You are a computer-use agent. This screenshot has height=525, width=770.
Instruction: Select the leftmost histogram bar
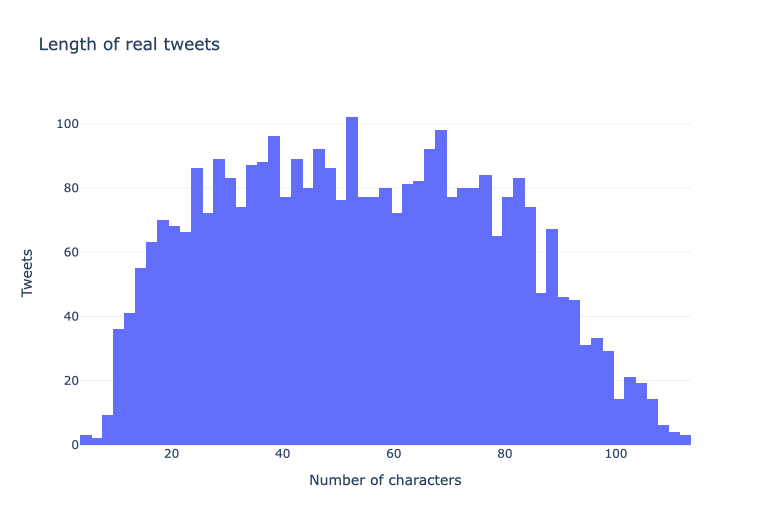tap(86, 440)
